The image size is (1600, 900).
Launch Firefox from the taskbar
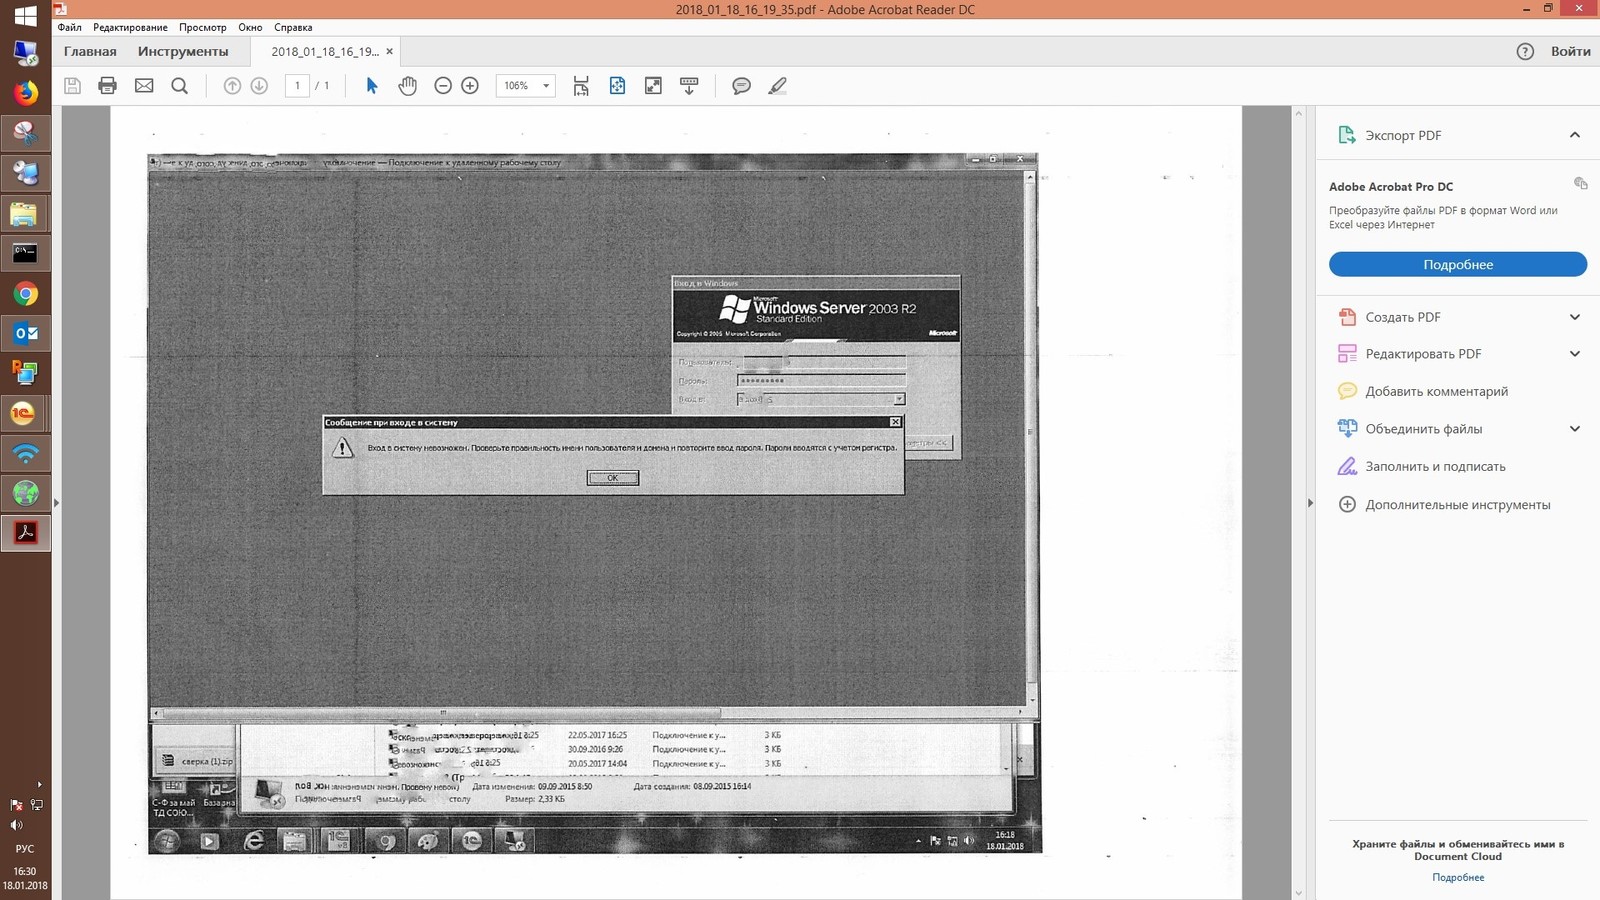[x=25, y=93]
